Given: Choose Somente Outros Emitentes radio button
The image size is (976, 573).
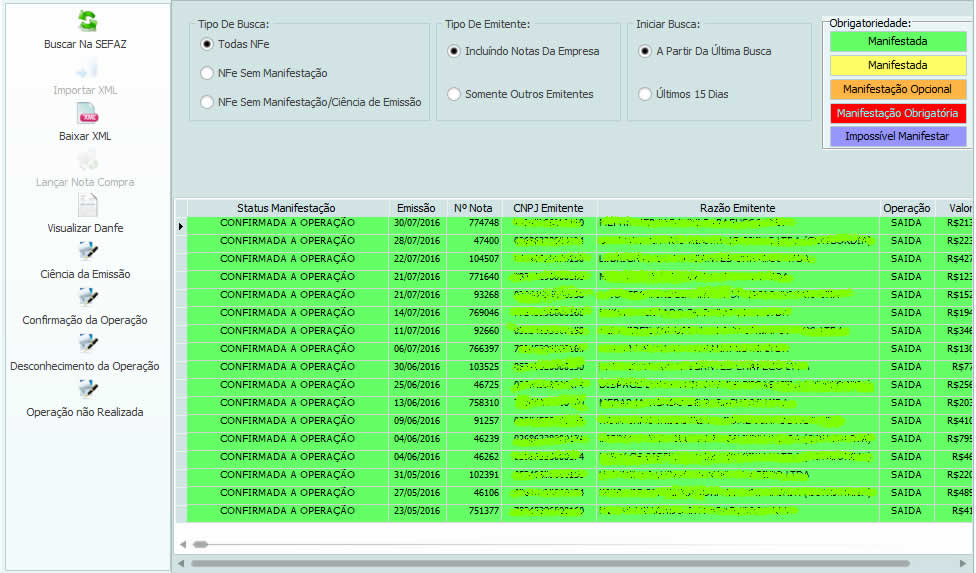Looking at the screenshot, I should [x=454, y=94].
